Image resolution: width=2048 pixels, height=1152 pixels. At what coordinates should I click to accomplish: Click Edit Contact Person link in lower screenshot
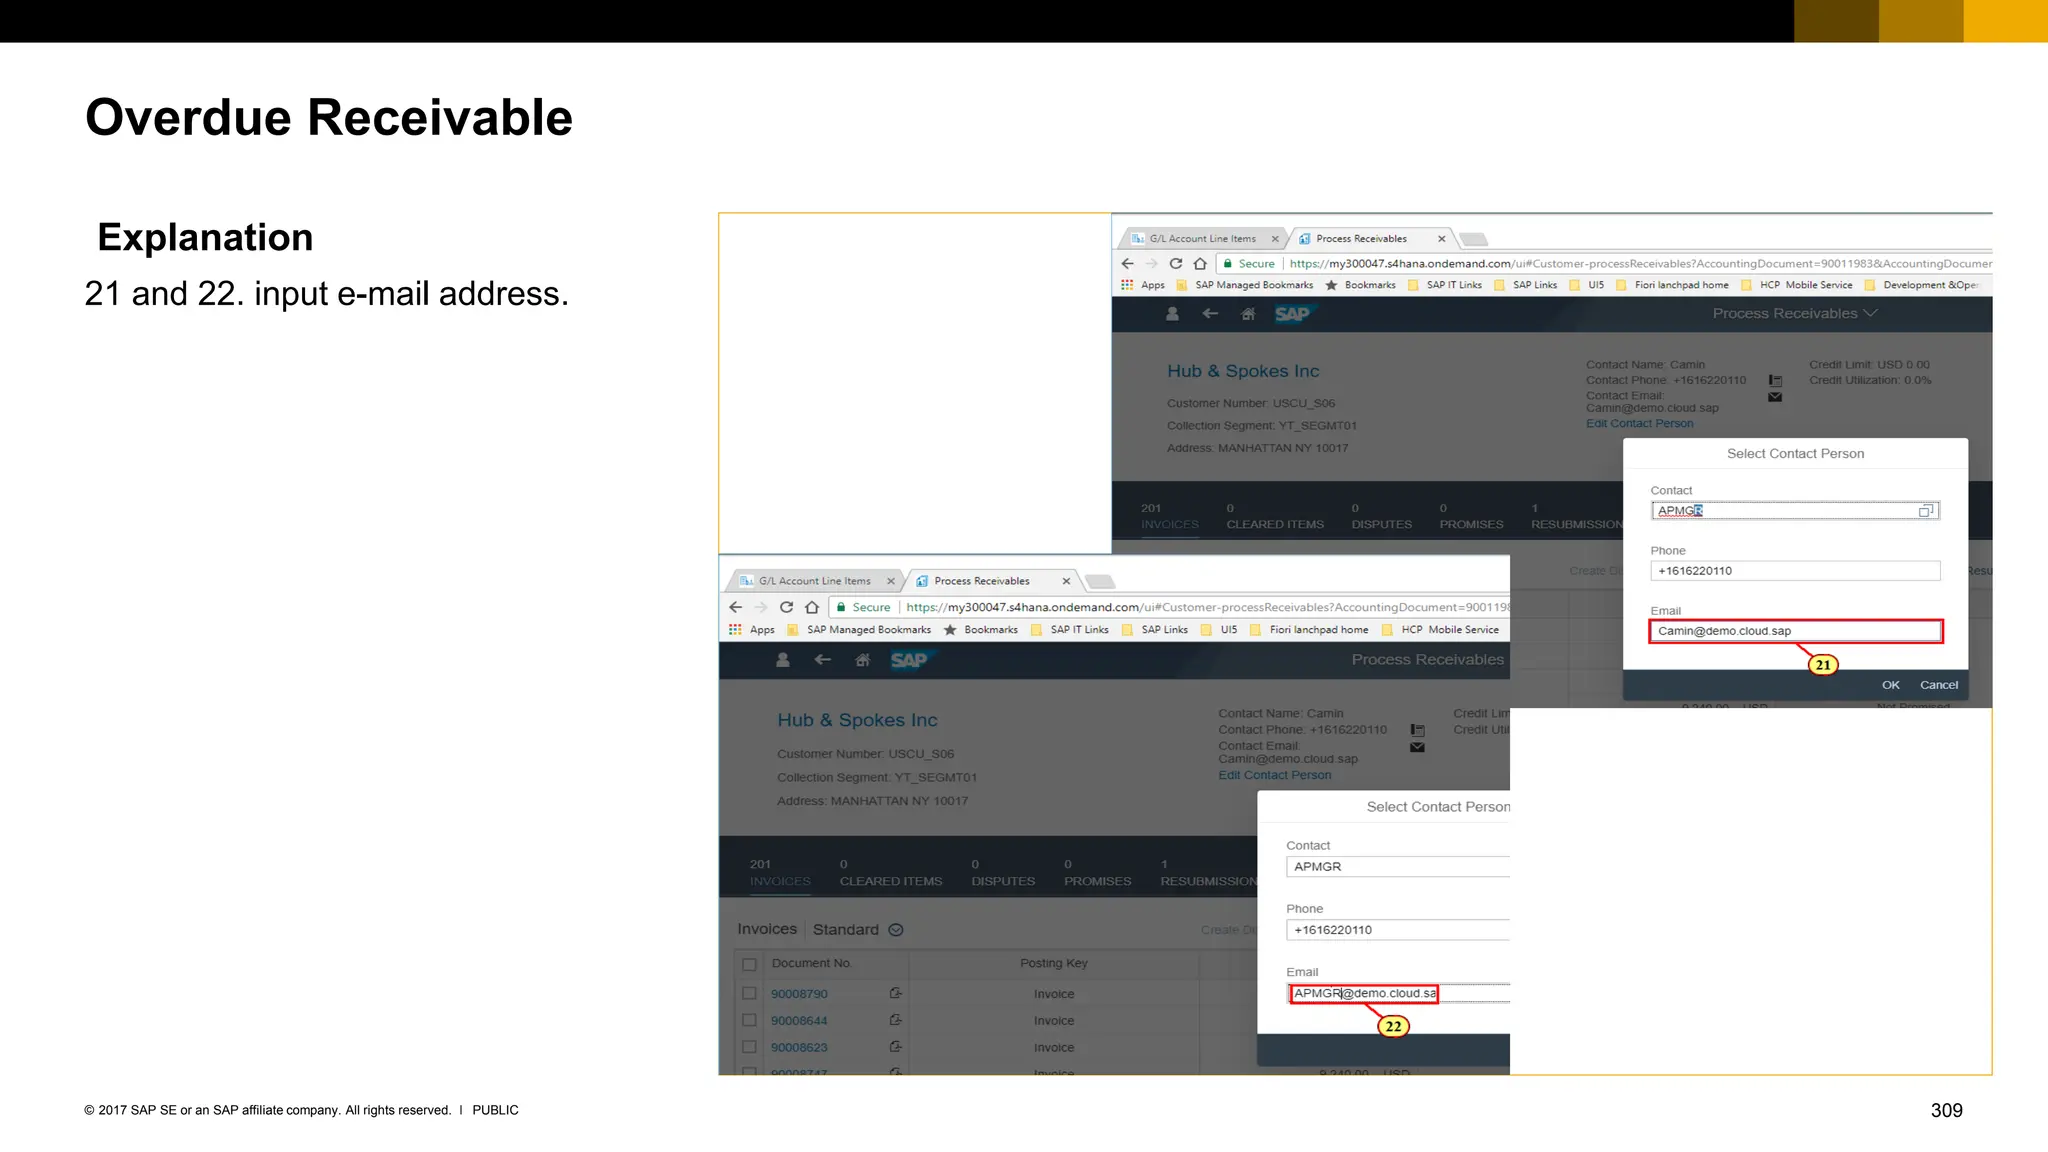(1274, 775)
